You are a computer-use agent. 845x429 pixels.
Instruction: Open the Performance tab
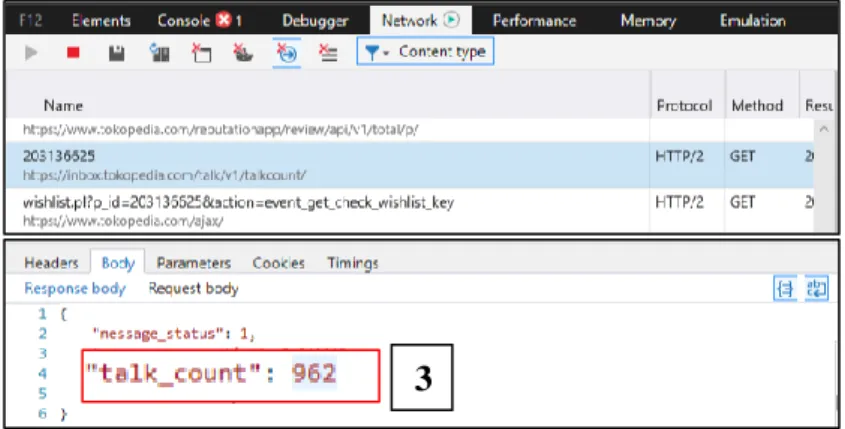pyautogui.click(x=534, y=20)
